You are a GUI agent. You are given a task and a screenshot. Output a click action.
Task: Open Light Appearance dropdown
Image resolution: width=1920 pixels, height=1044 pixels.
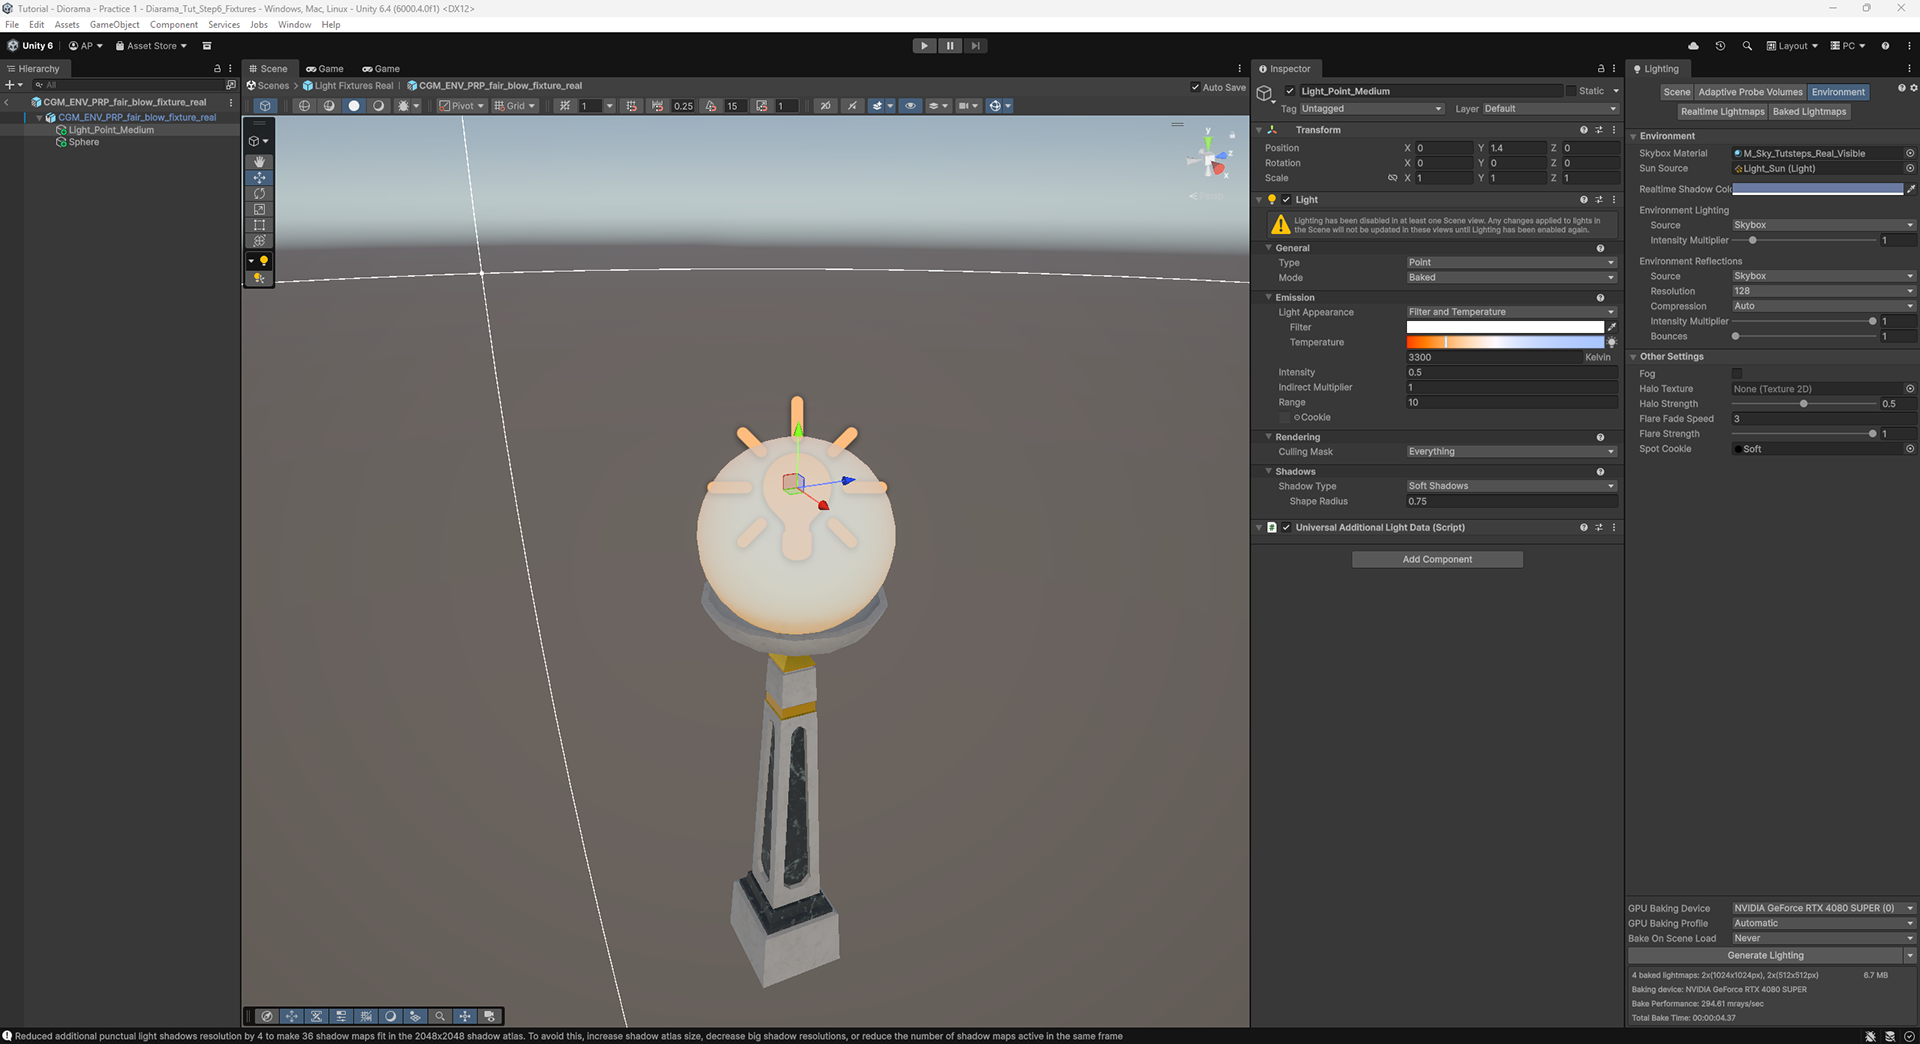point(1511,312)
